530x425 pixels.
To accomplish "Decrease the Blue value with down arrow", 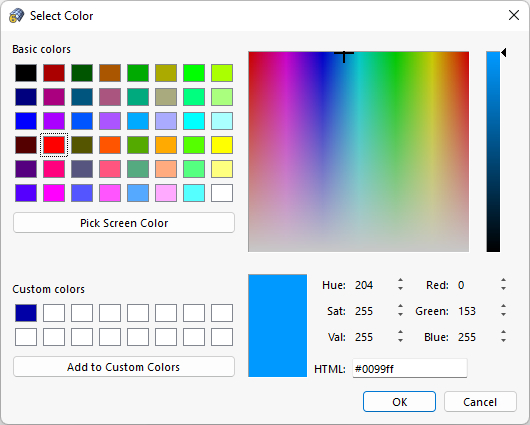I will [503, 341].
